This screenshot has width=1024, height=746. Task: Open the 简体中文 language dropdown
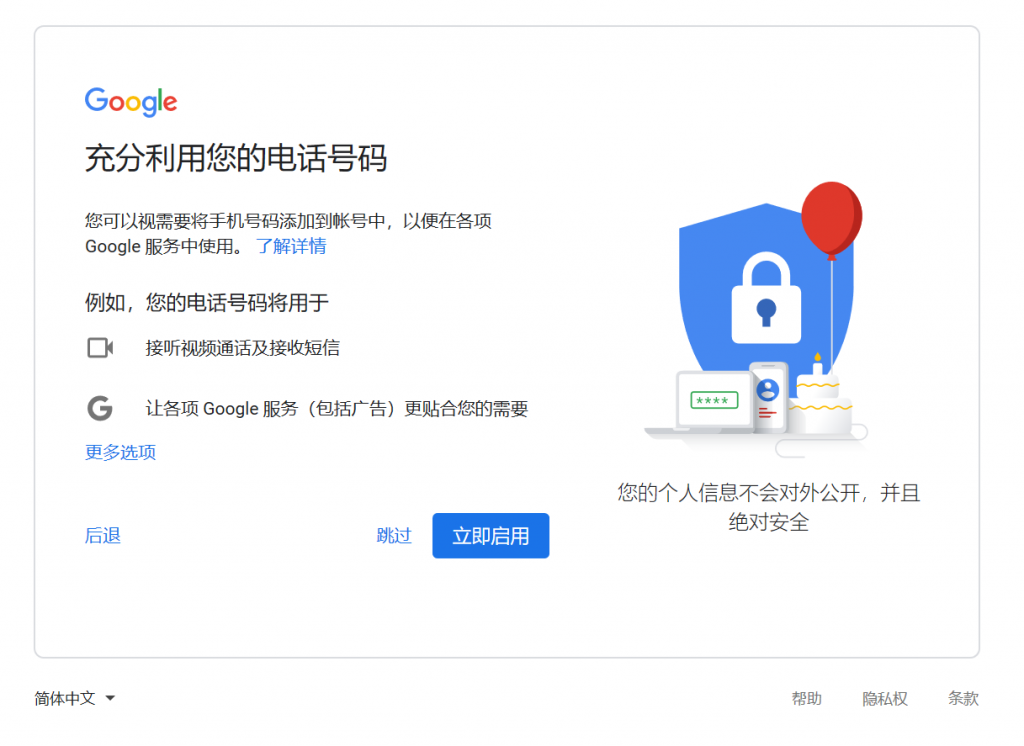[74, 698]
